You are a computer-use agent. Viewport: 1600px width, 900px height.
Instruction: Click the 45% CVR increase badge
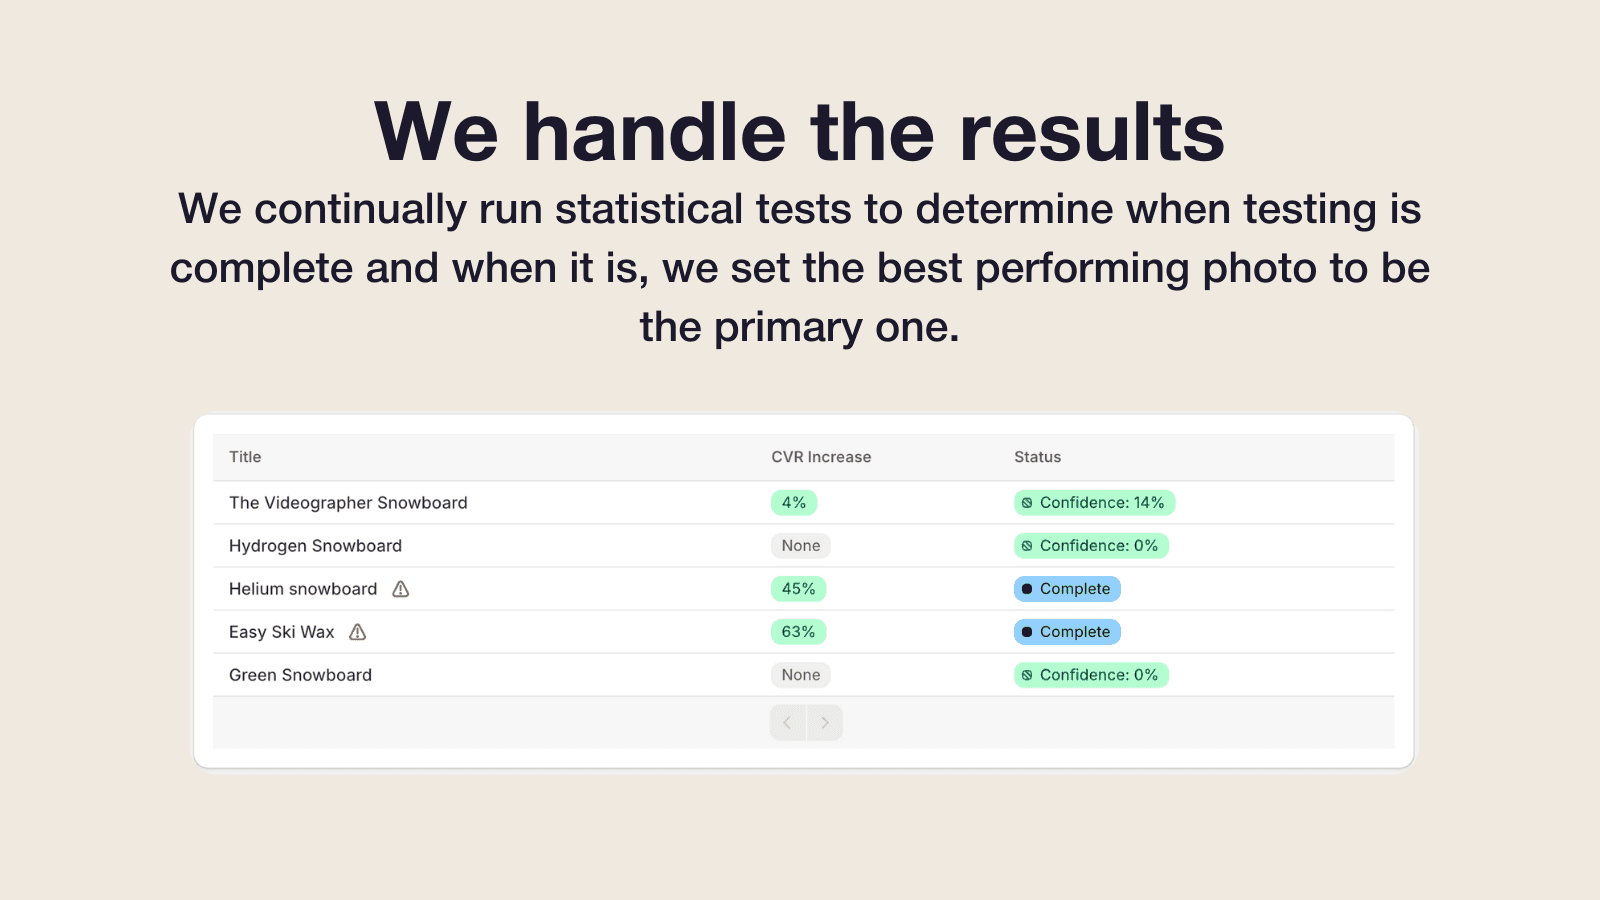(x=798, y=589)
